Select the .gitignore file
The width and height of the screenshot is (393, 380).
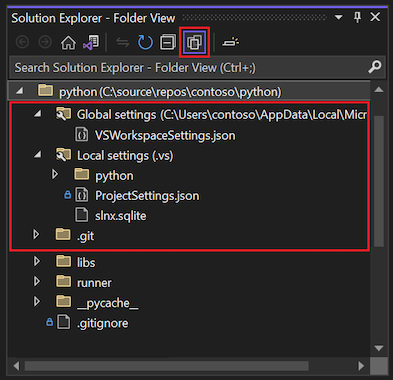tap(102, 323)
